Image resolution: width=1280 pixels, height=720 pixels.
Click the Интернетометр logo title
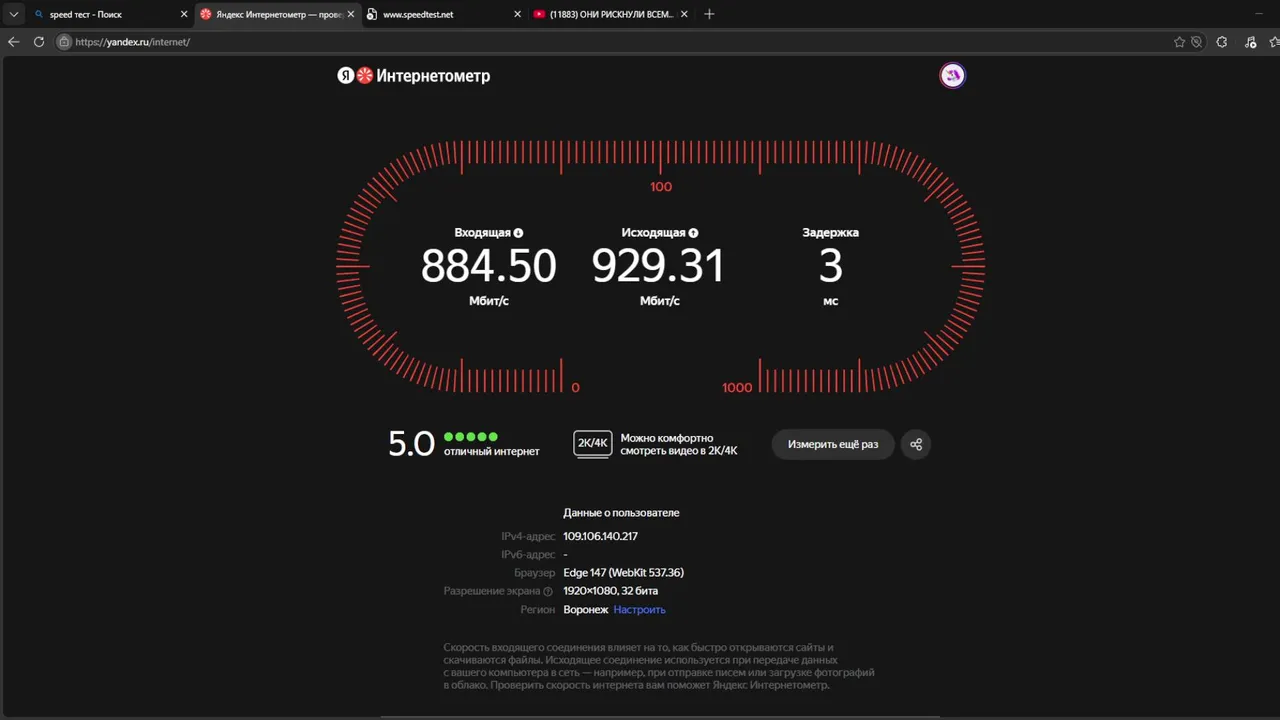pyautogui.click(x=433, y=76)
